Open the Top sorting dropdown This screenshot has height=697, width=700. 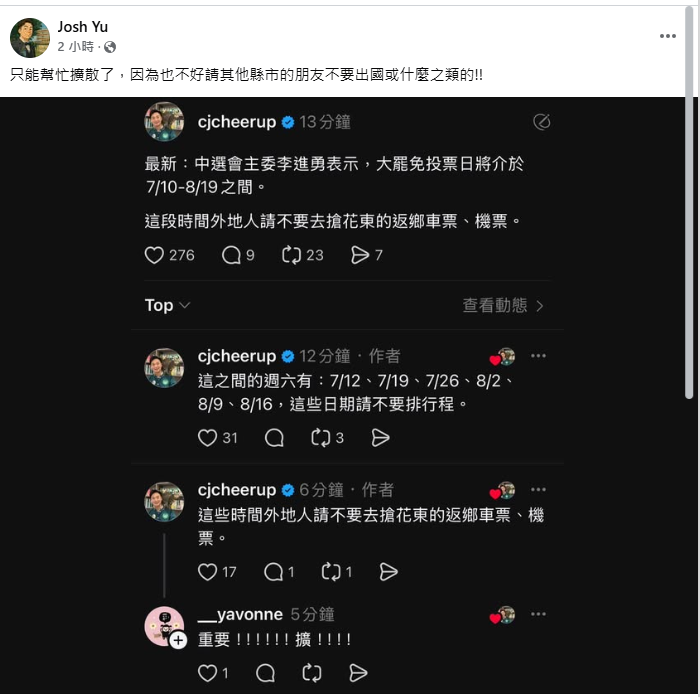click(167, 305)
